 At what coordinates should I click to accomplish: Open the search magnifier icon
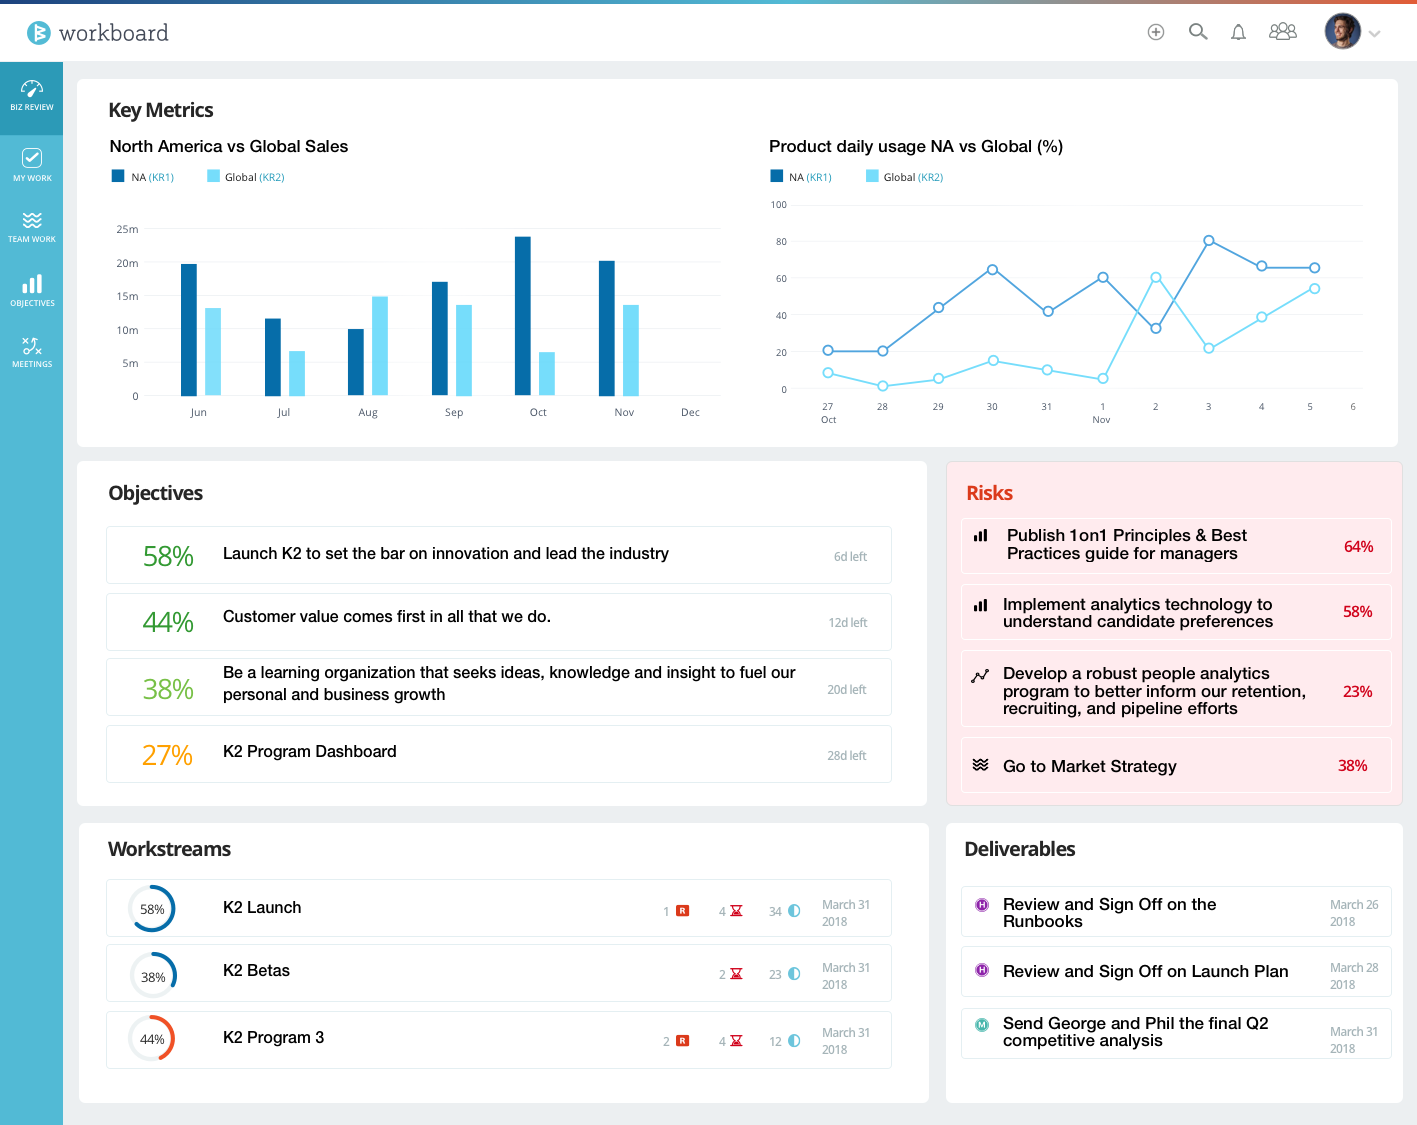tap(1198, 32)
